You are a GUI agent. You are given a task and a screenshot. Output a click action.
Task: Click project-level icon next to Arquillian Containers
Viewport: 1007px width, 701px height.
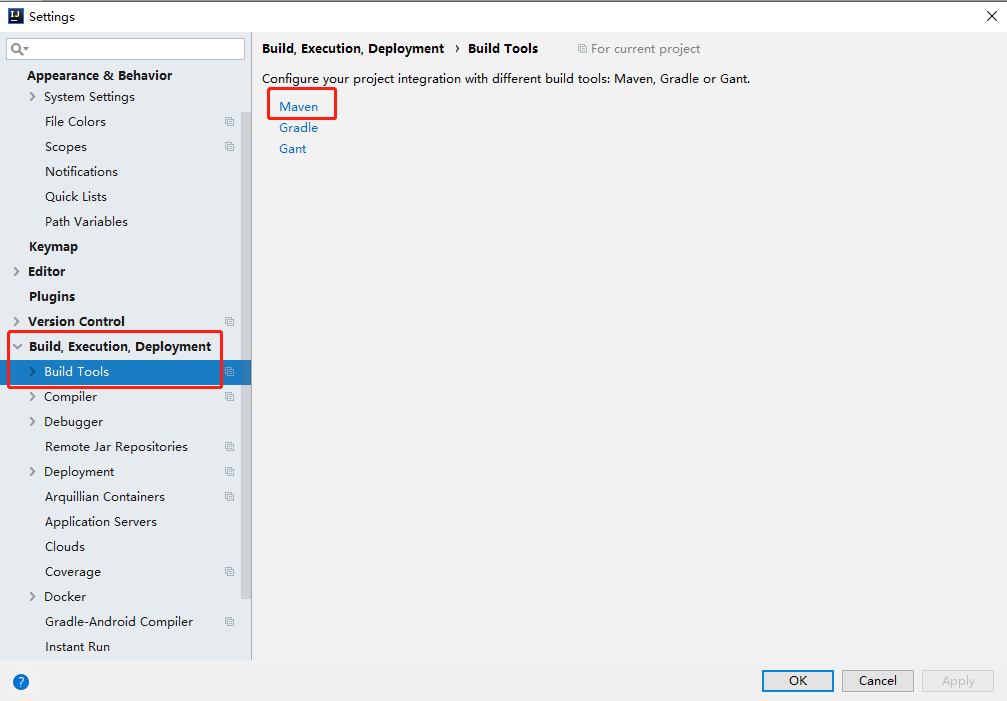(x=229, y=497)
